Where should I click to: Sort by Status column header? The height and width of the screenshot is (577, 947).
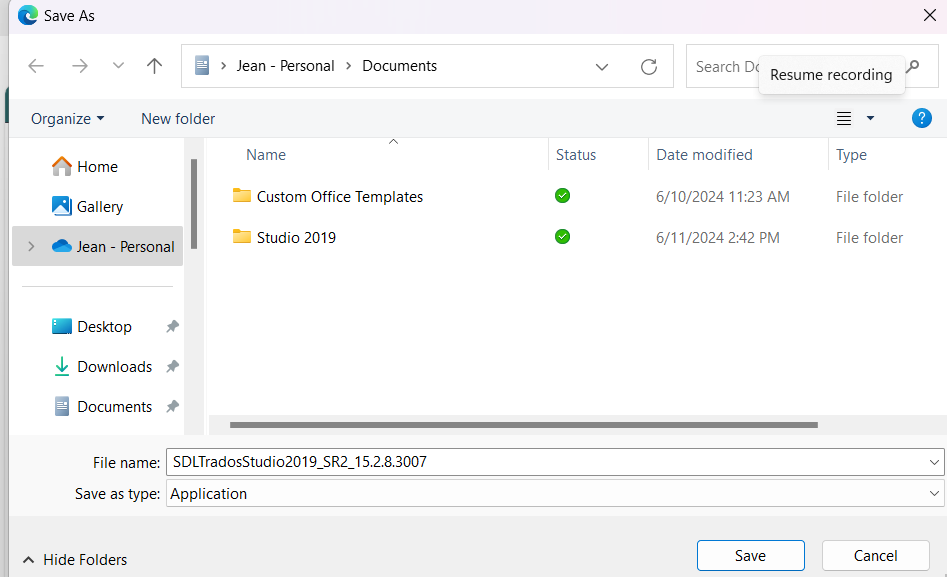tap(576, 155)
